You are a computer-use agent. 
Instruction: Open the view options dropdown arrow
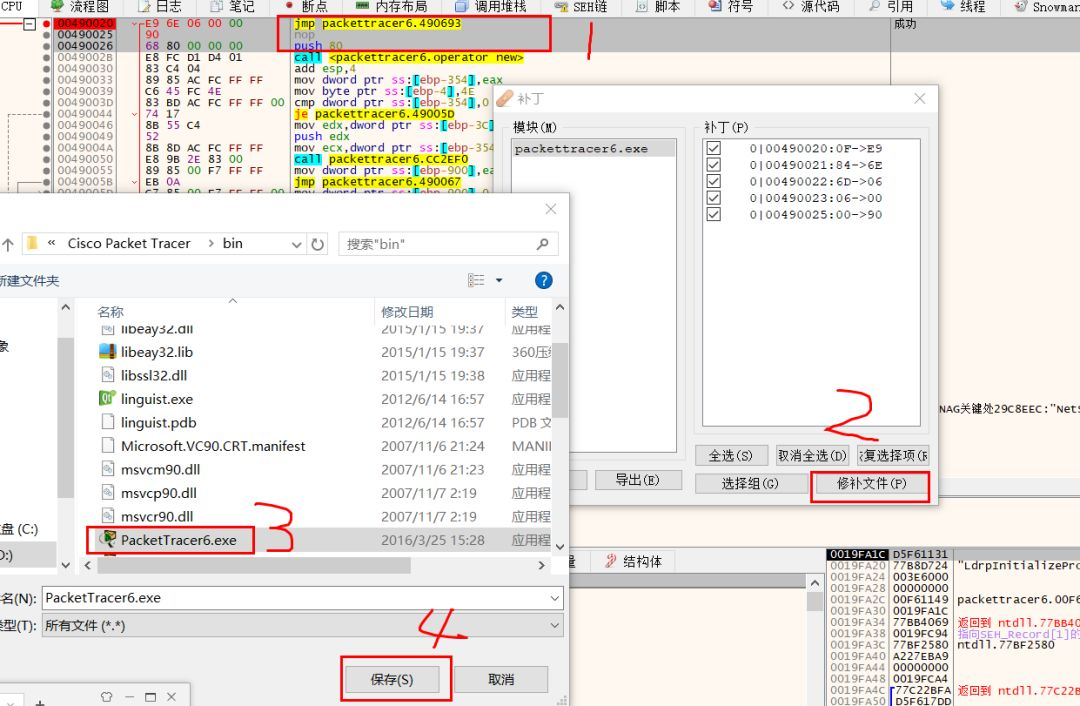(x=499, y=280)
